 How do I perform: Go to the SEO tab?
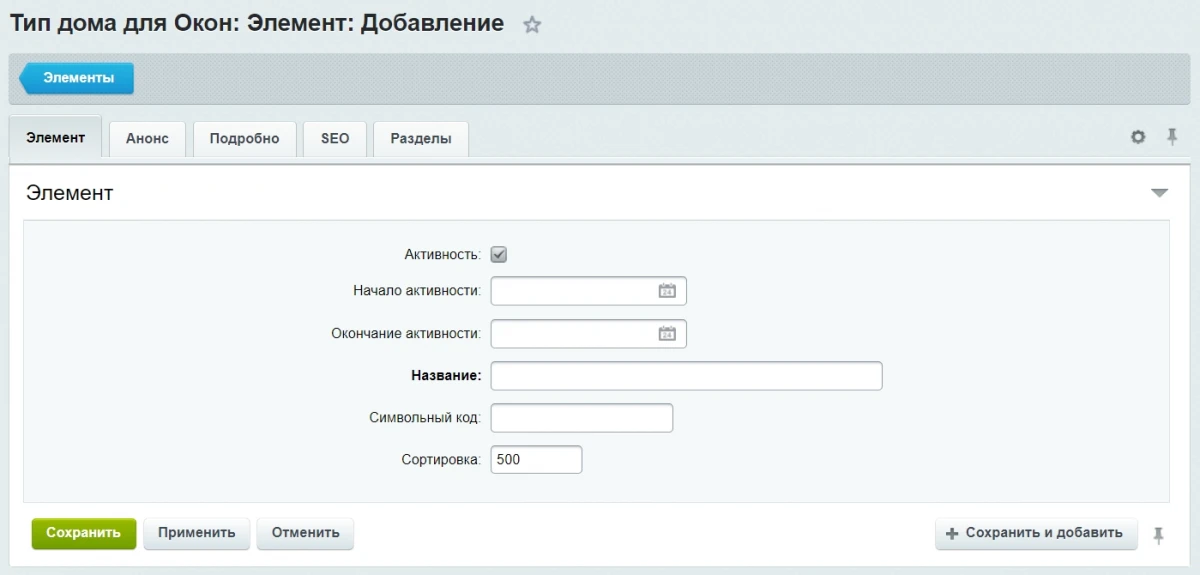[x=335, y=139]
